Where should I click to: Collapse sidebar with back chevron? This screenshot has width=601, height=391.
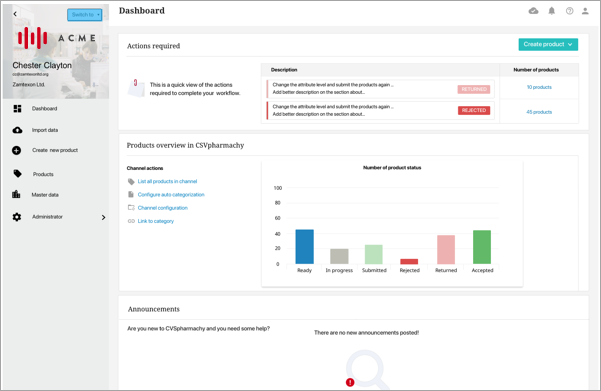click(15, 14)
